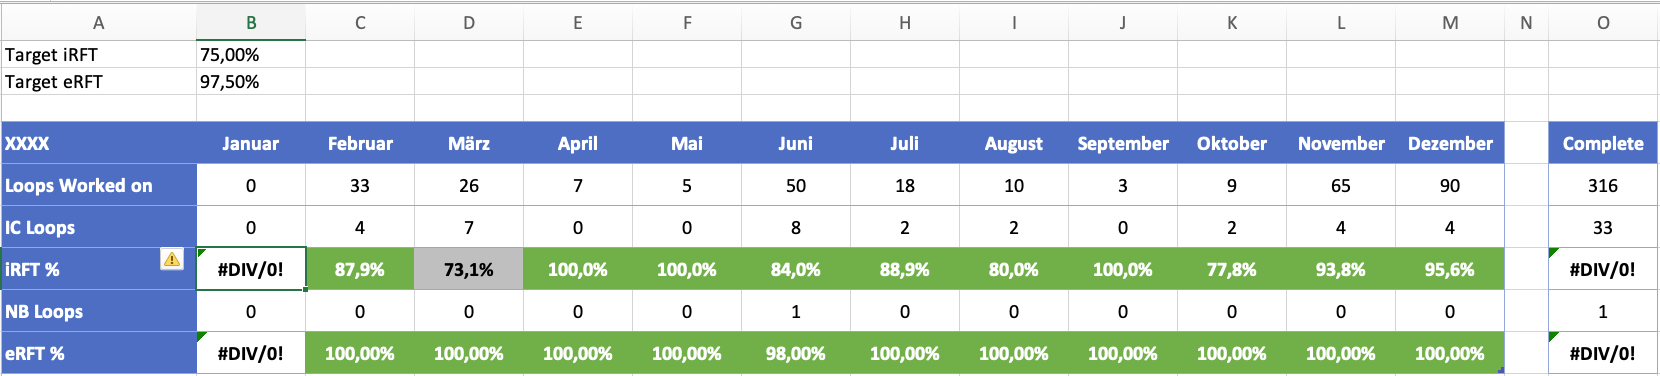1660x376 pixels.
Task: Select column N header
Action: tap(1526, 22)
